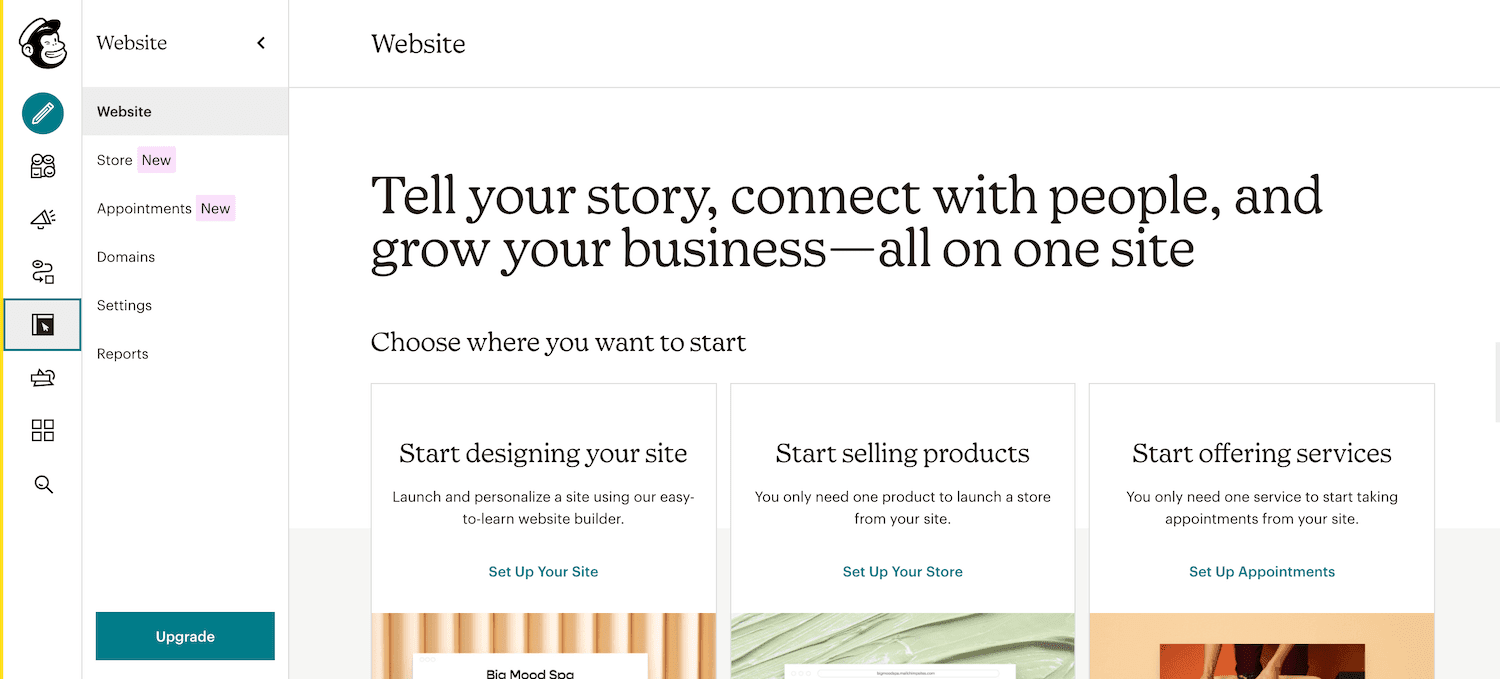Open the Content studio icon
Screen dimensions: 1500x679
41,377
